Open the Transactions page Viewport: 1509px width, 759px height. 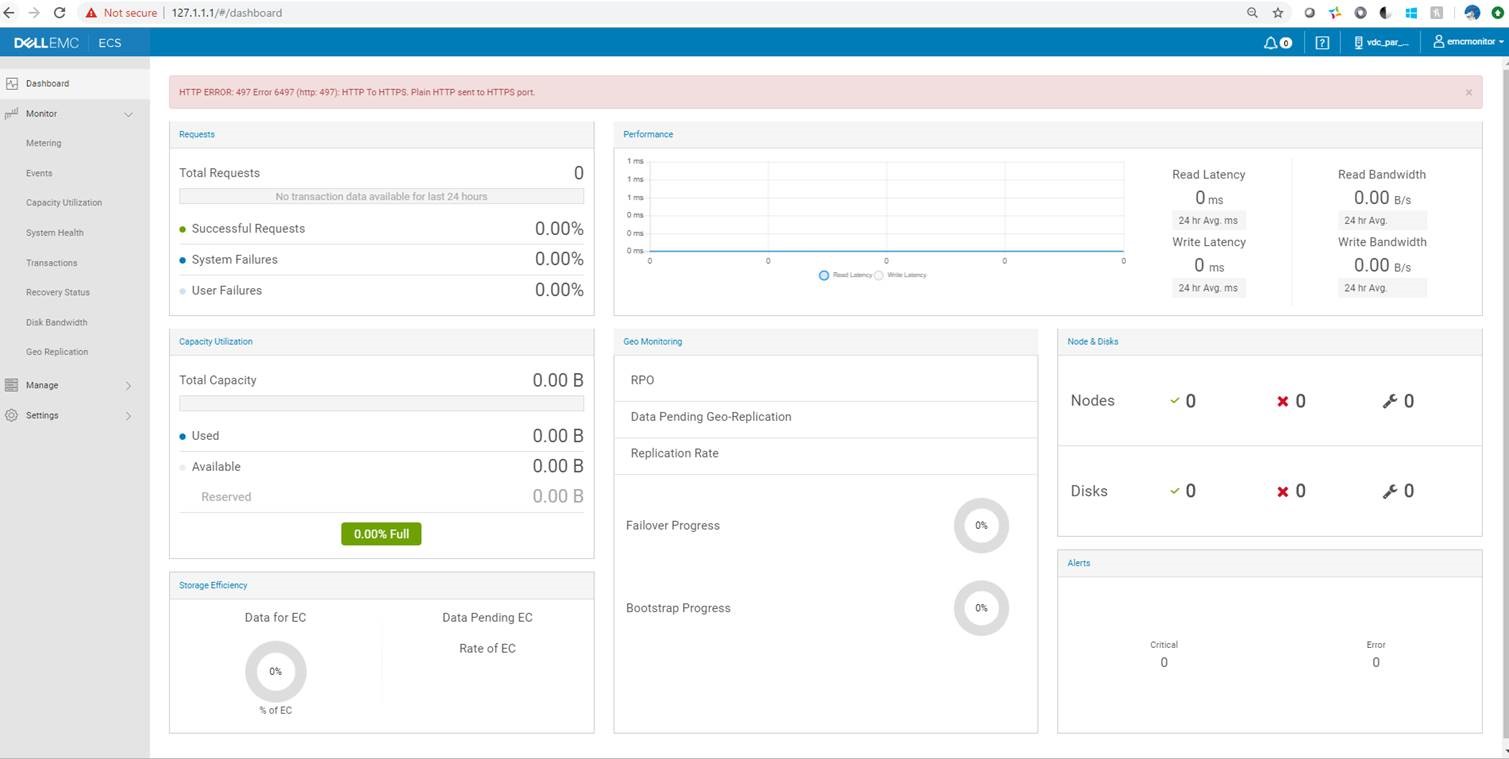point(51,263)
